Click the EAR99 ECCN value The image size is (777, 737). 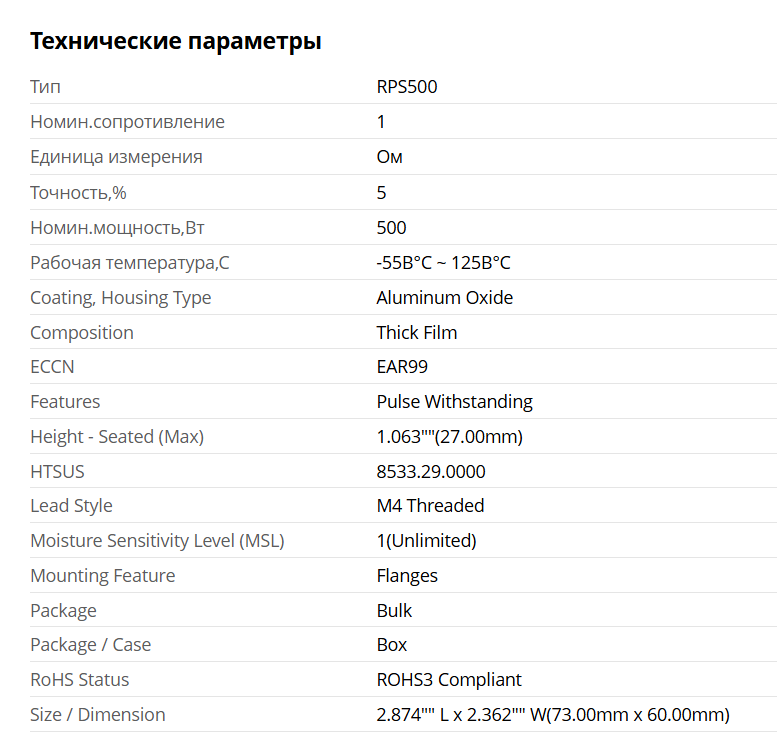point(402,367)
